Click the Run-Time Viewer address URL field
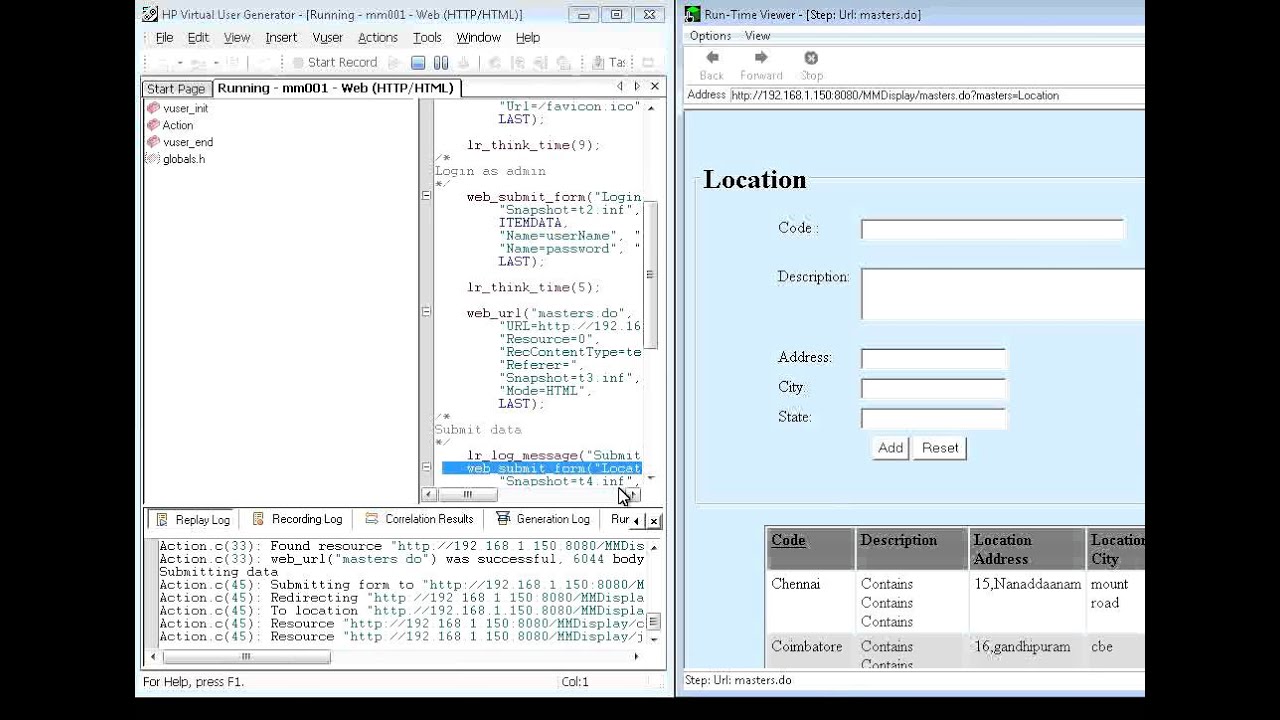The image size is (1280, 720). pyautogui.click(x=937, y=96)
